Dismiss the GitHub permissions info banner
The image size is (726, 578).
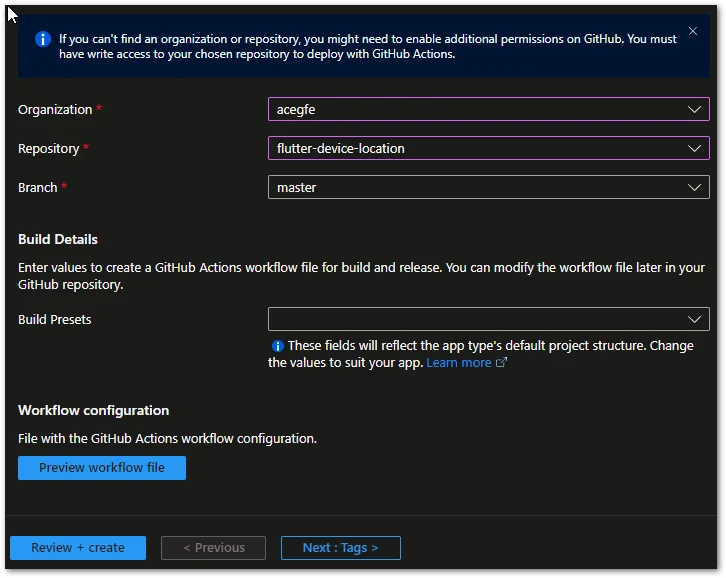click(693, 31)
